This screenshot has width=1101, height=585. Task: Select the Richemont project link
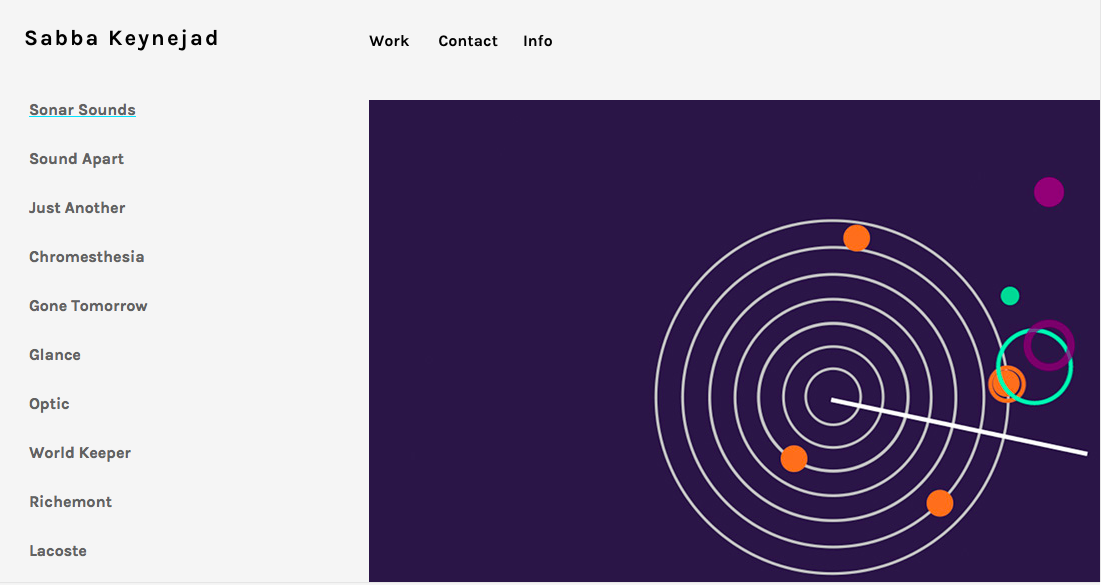(70, 502)
